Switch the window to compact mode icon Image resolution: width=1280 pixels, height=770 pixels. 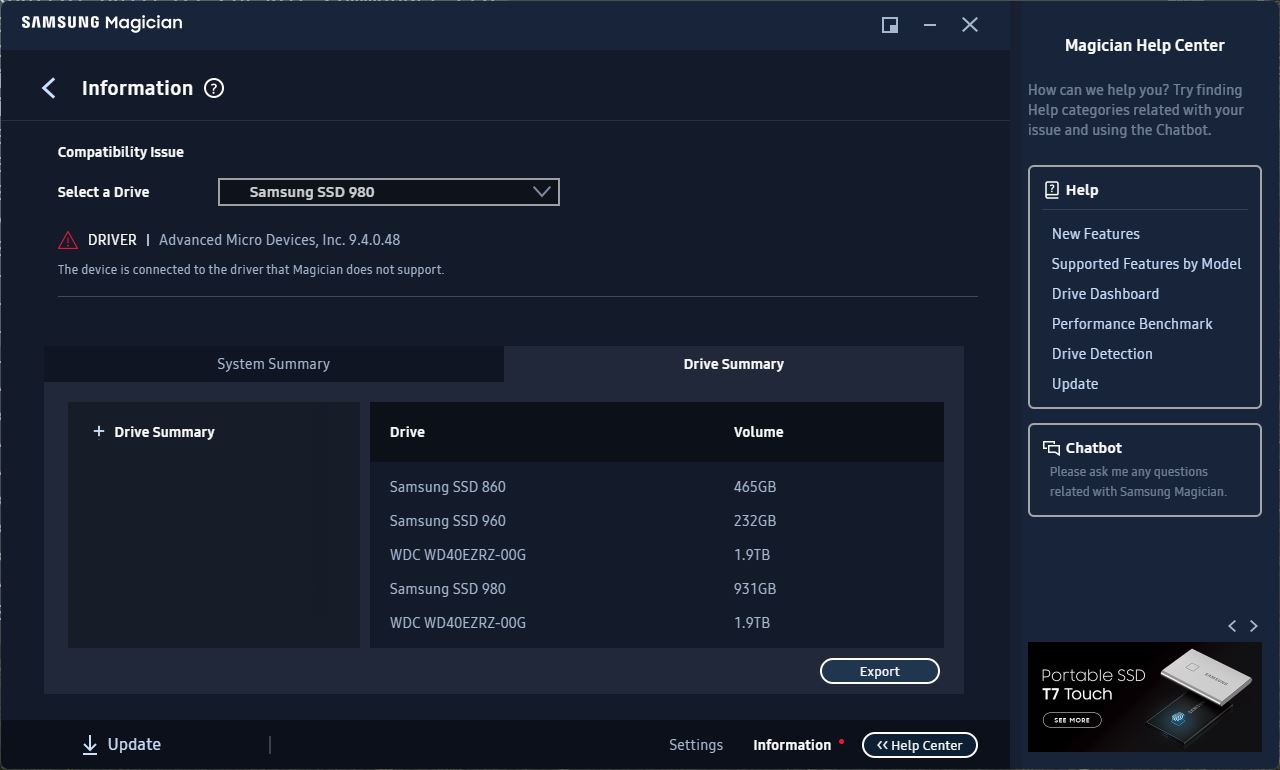pos(890,25)
